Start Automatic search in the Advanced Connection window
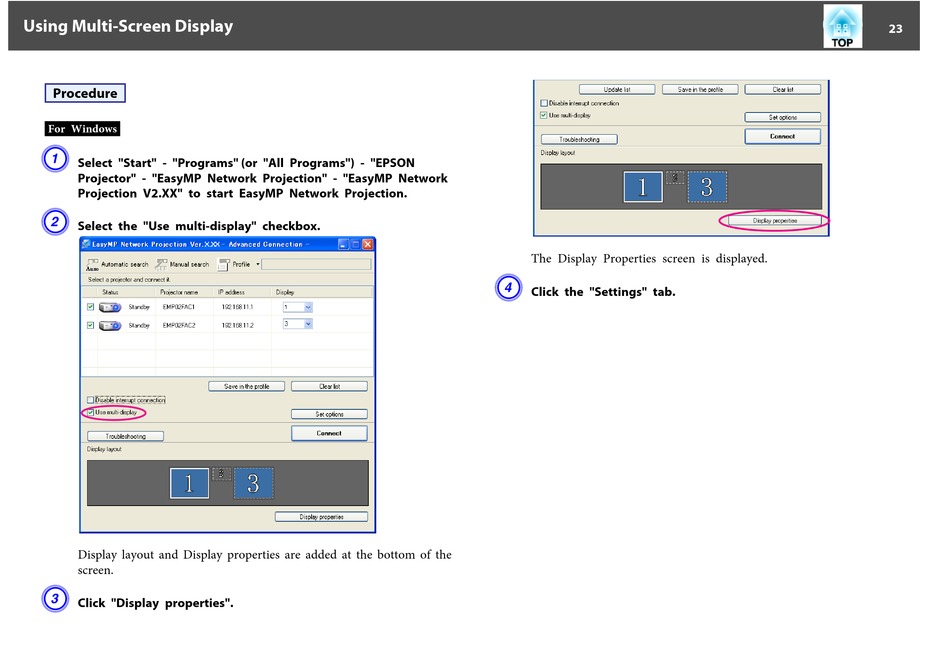This screenshot has width=950, height=660. click(x=118, y=265)
